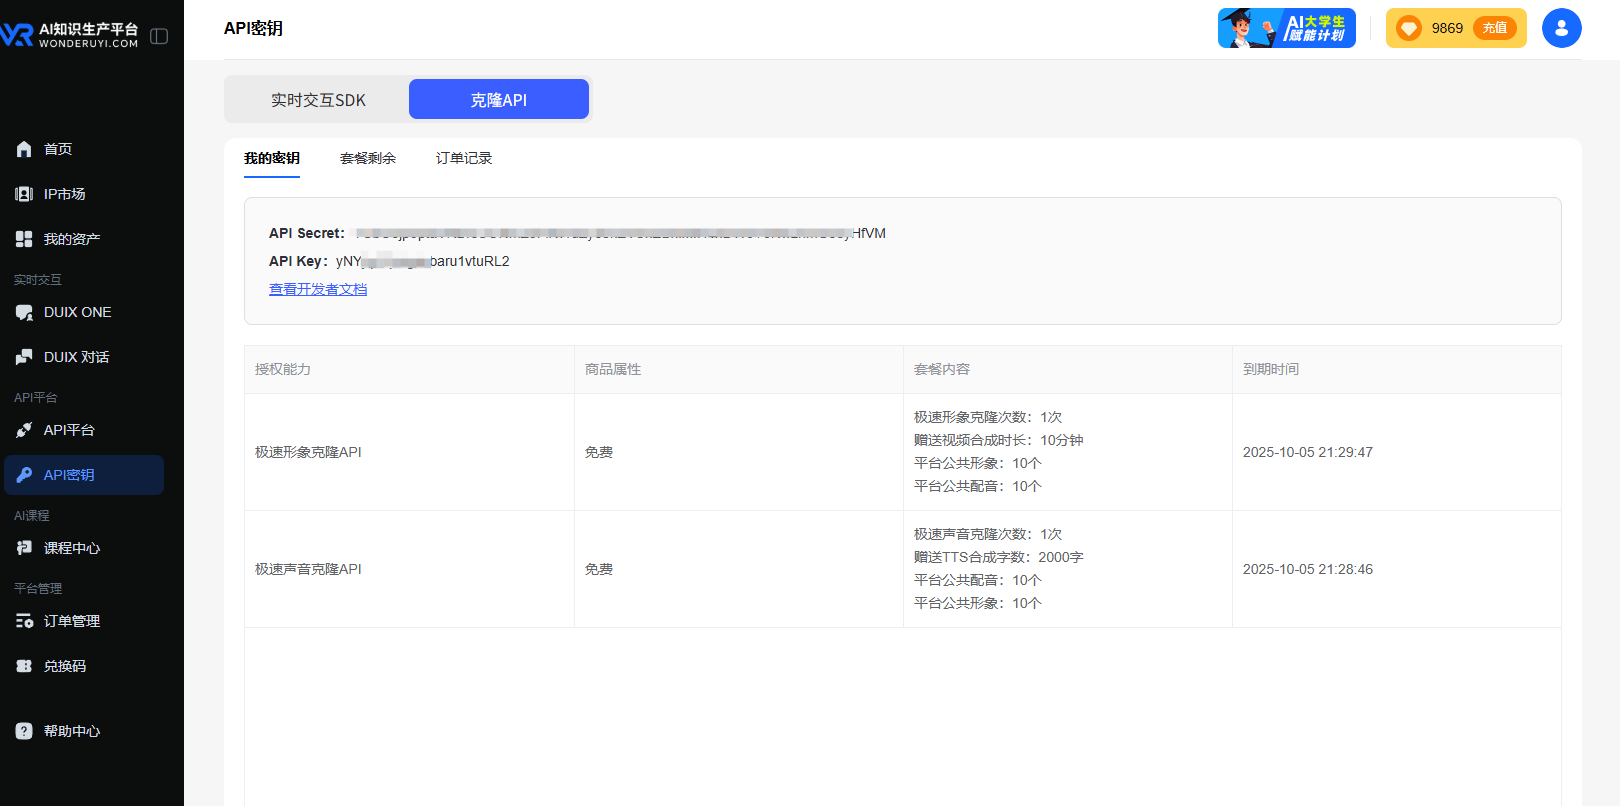The image size is (1620, 806).
Task: Open DUIX ONE chat icon
Action: (24, 312)
